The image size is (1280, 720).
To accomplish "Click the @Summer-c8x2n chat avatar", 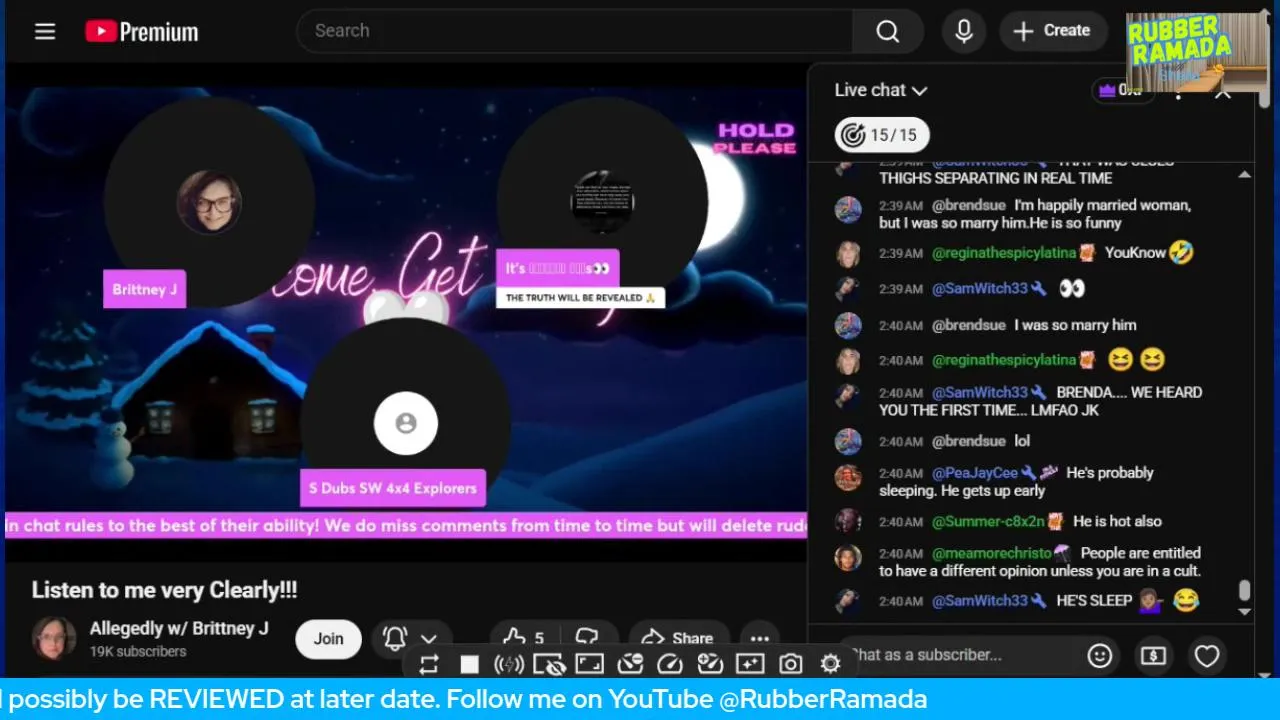I will (x=848, y=521).
